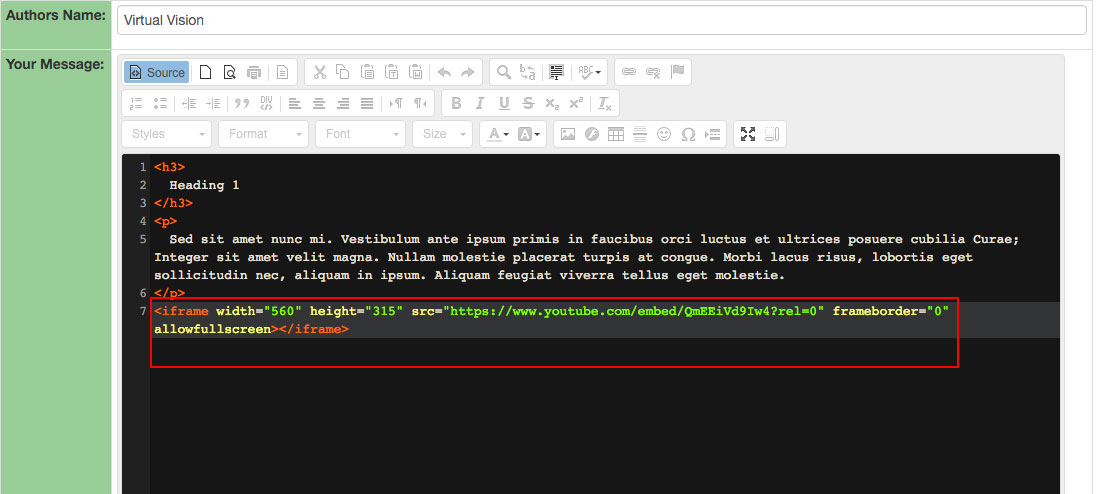
Task: Open the Smiley emoticon picker
Action: pos(664,134)
